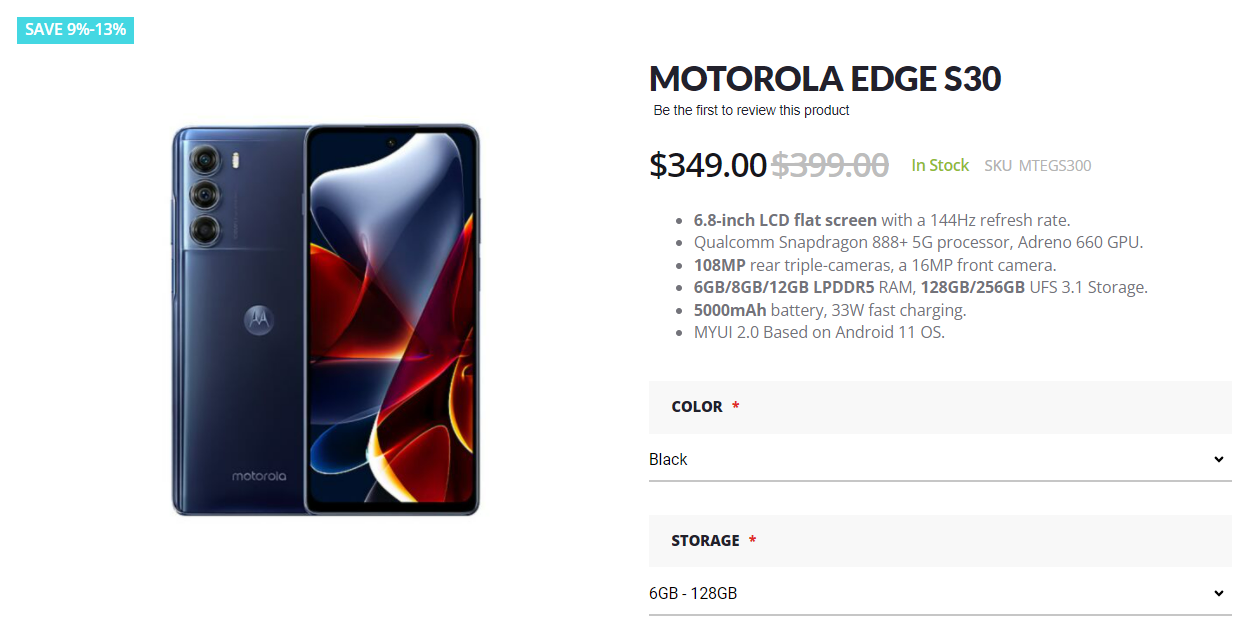The width and height of the screenshot is (1258, 634).
Task: Click the MOTOROLA EDGE S30 product title
Action: coord(825,78)
